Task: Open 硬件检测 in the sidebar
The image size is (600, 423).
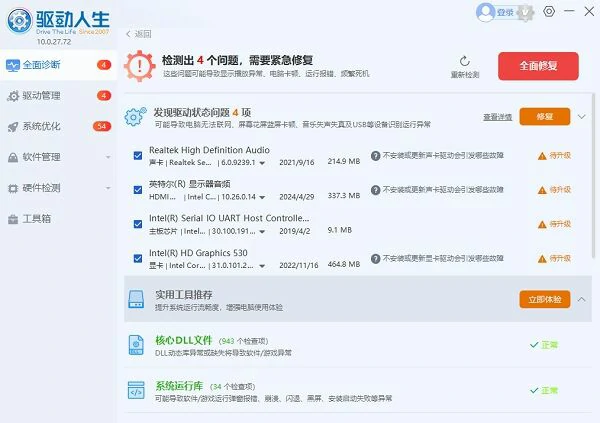Action: pyautogui.click(x=58, y=188)
